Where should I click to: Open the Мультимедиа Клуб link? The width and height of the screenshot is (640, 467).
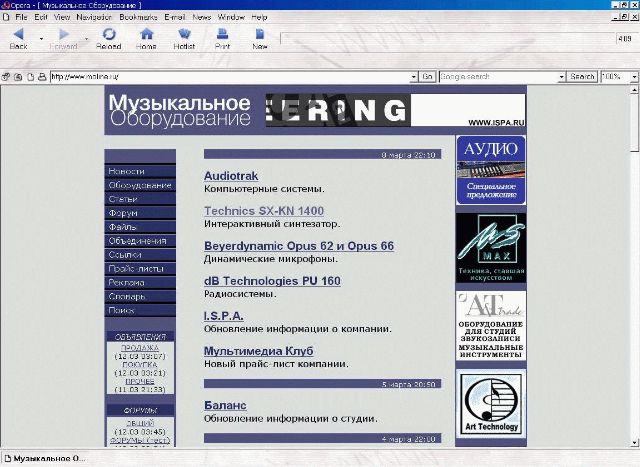(258, 351)
